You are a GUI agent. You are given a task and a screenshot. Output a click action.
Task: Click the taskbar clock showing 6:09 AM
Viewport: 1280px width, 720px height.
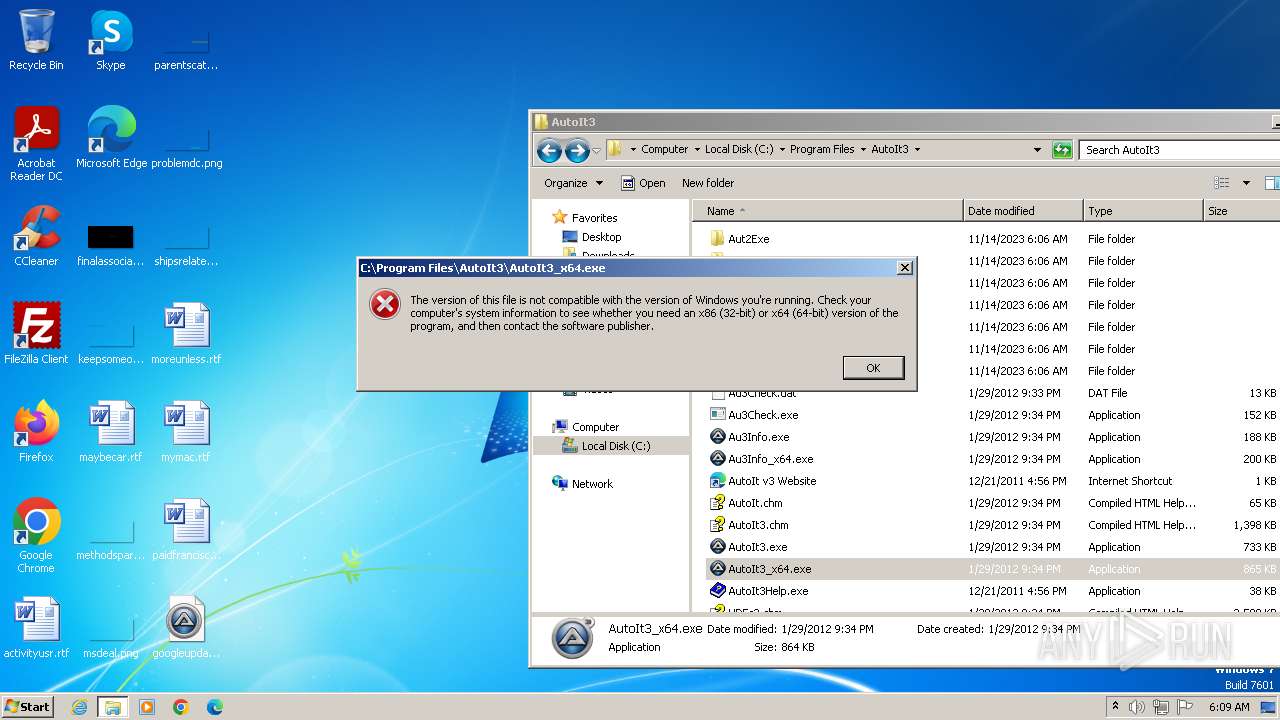pos(1229,707)
